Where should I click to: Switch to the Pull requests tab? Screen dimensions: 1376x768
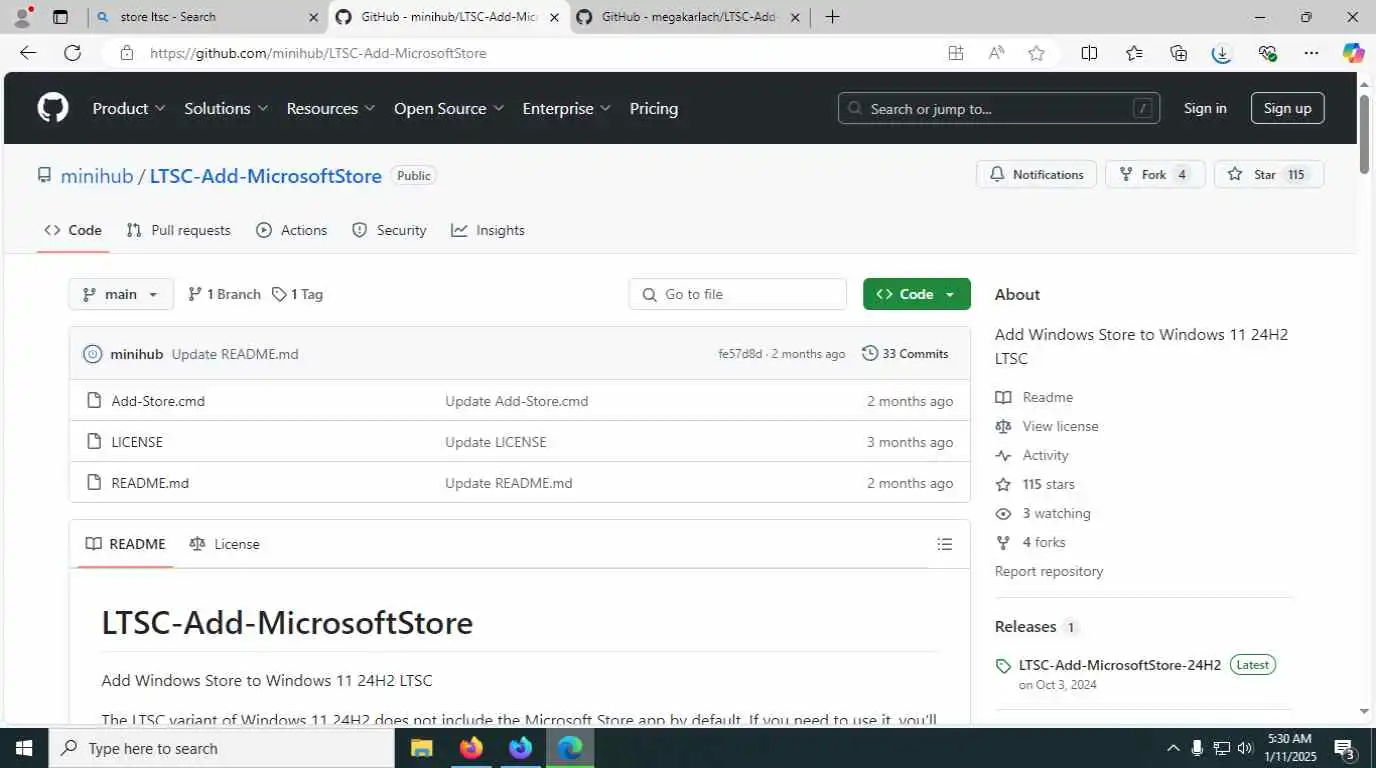point(178,230)
